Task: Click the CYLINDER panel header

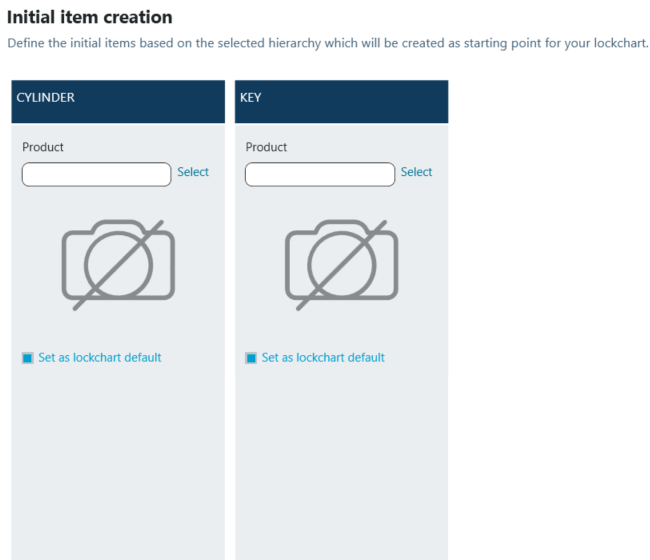Action: click(46, 98)
